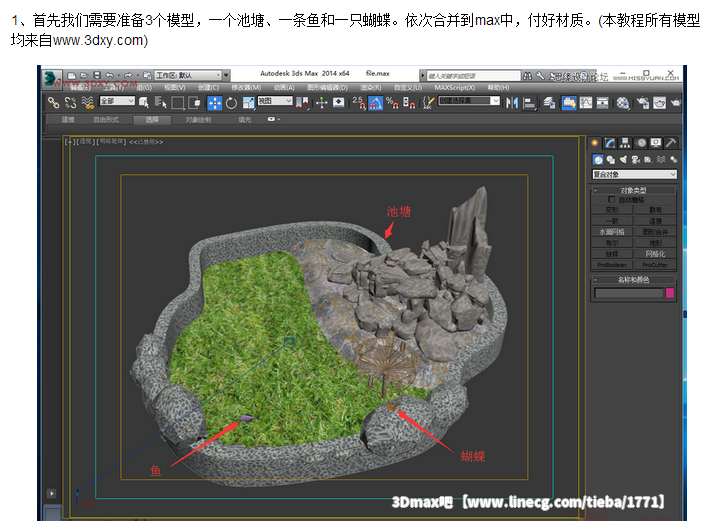The image size is (704, 521).
Task: Open the workspace 工作区 dropdown
Action: [x=188, y=75]
